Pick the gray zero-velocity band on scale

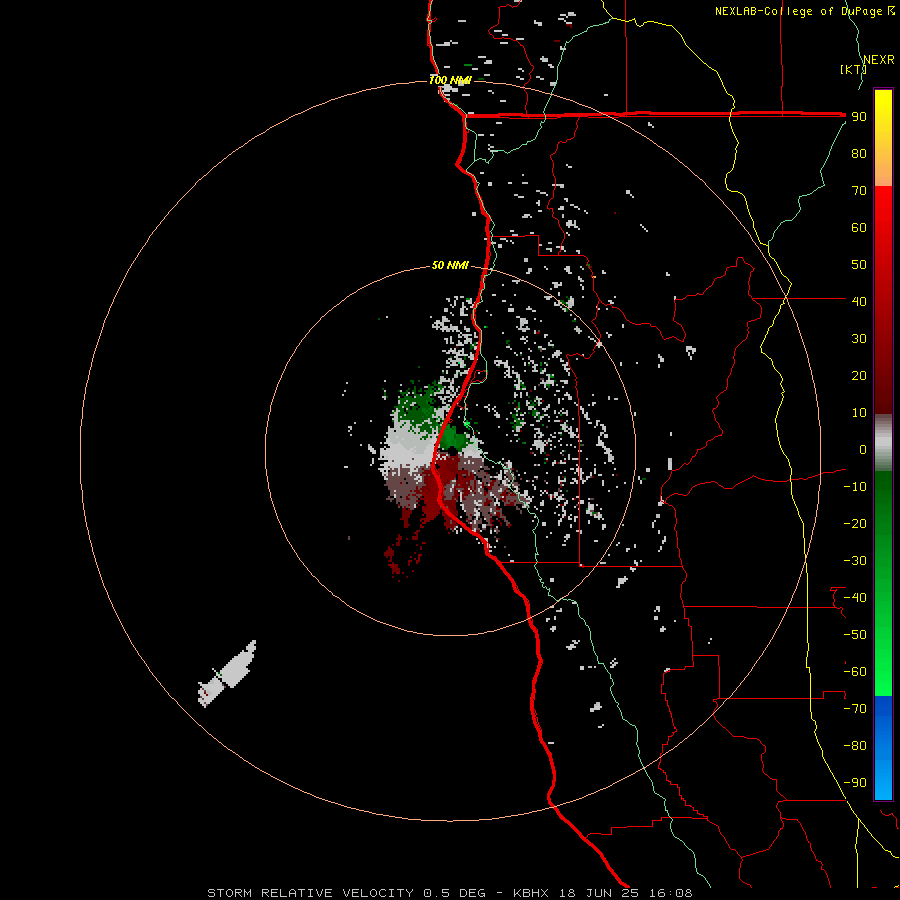coord(883,443)
